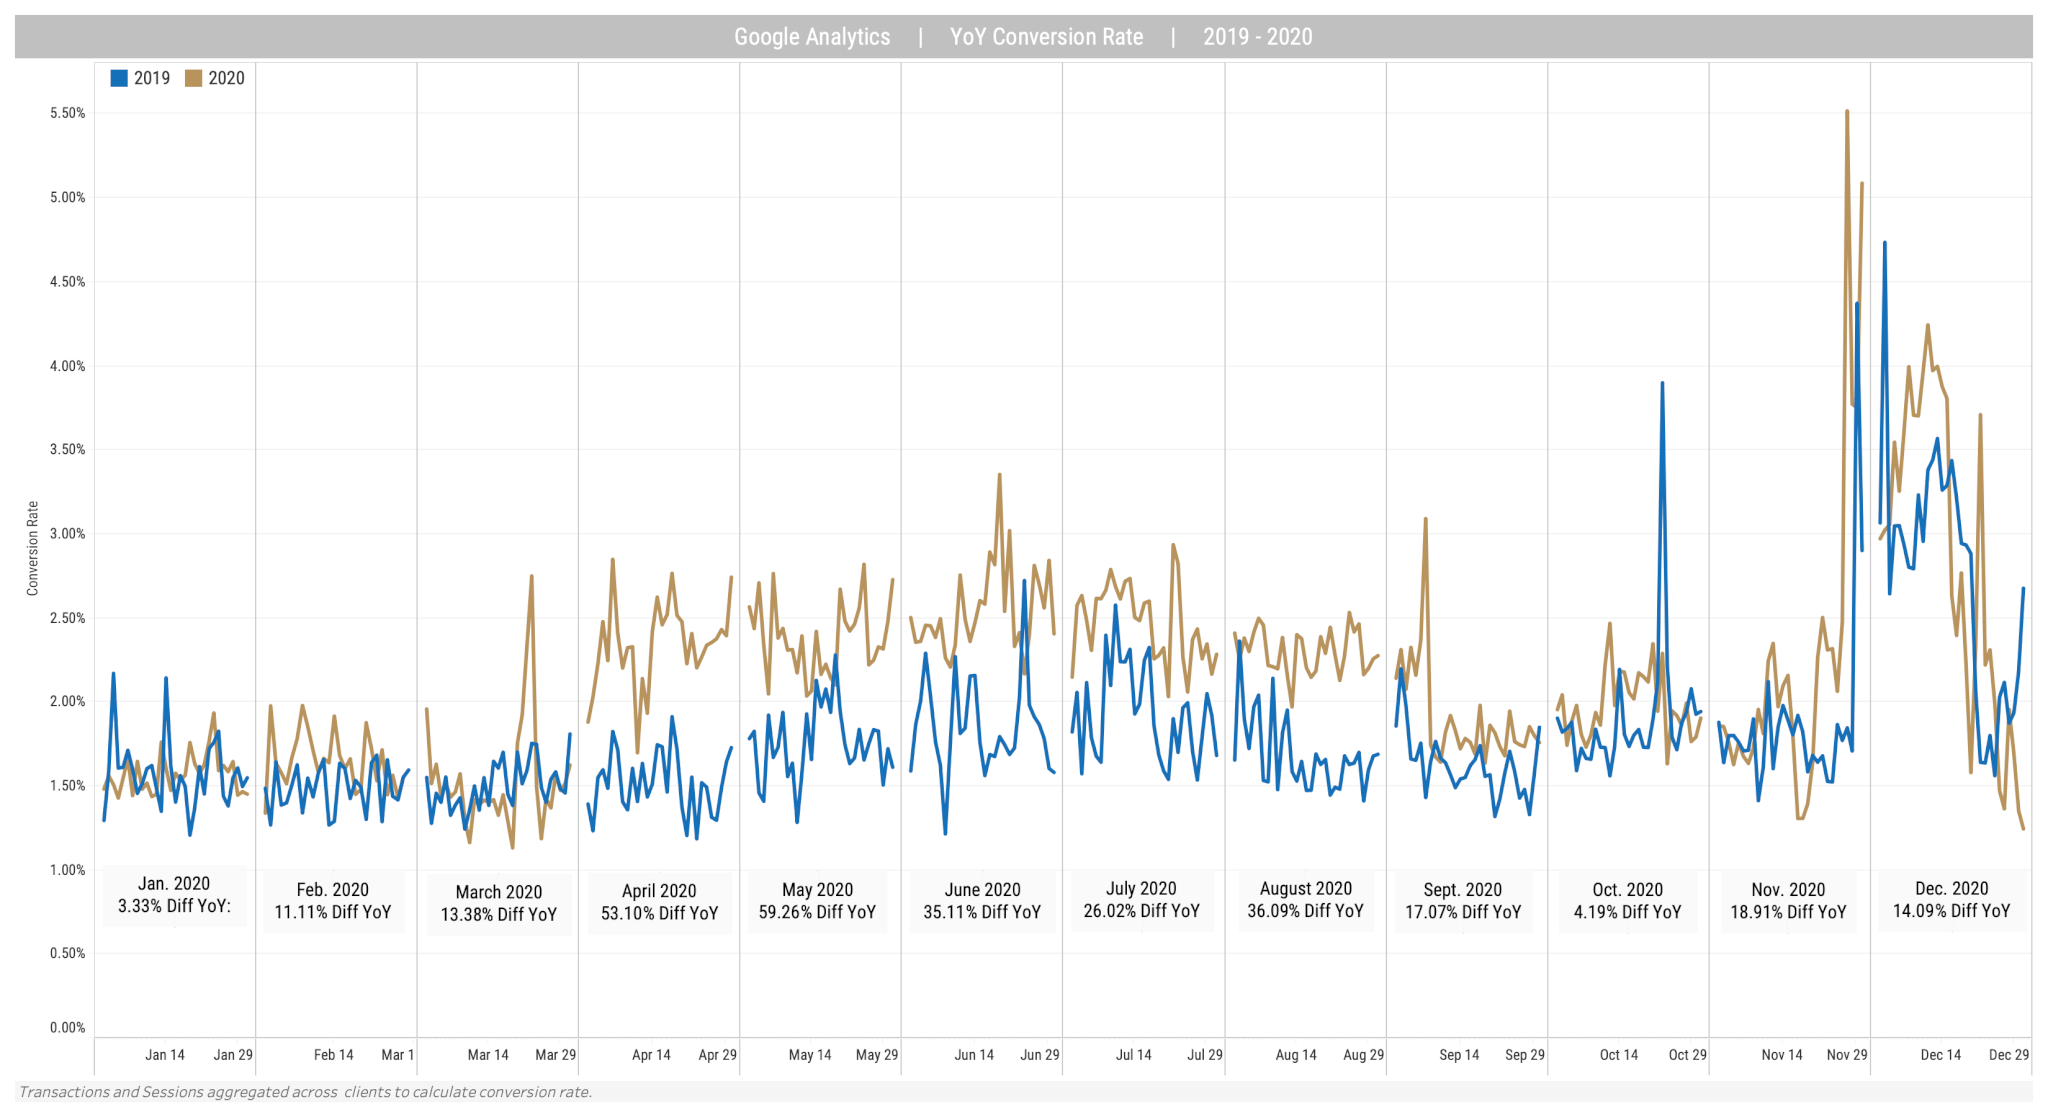
Task: Click the 2.00% y-axis label
Action: [x=68, y=701]
